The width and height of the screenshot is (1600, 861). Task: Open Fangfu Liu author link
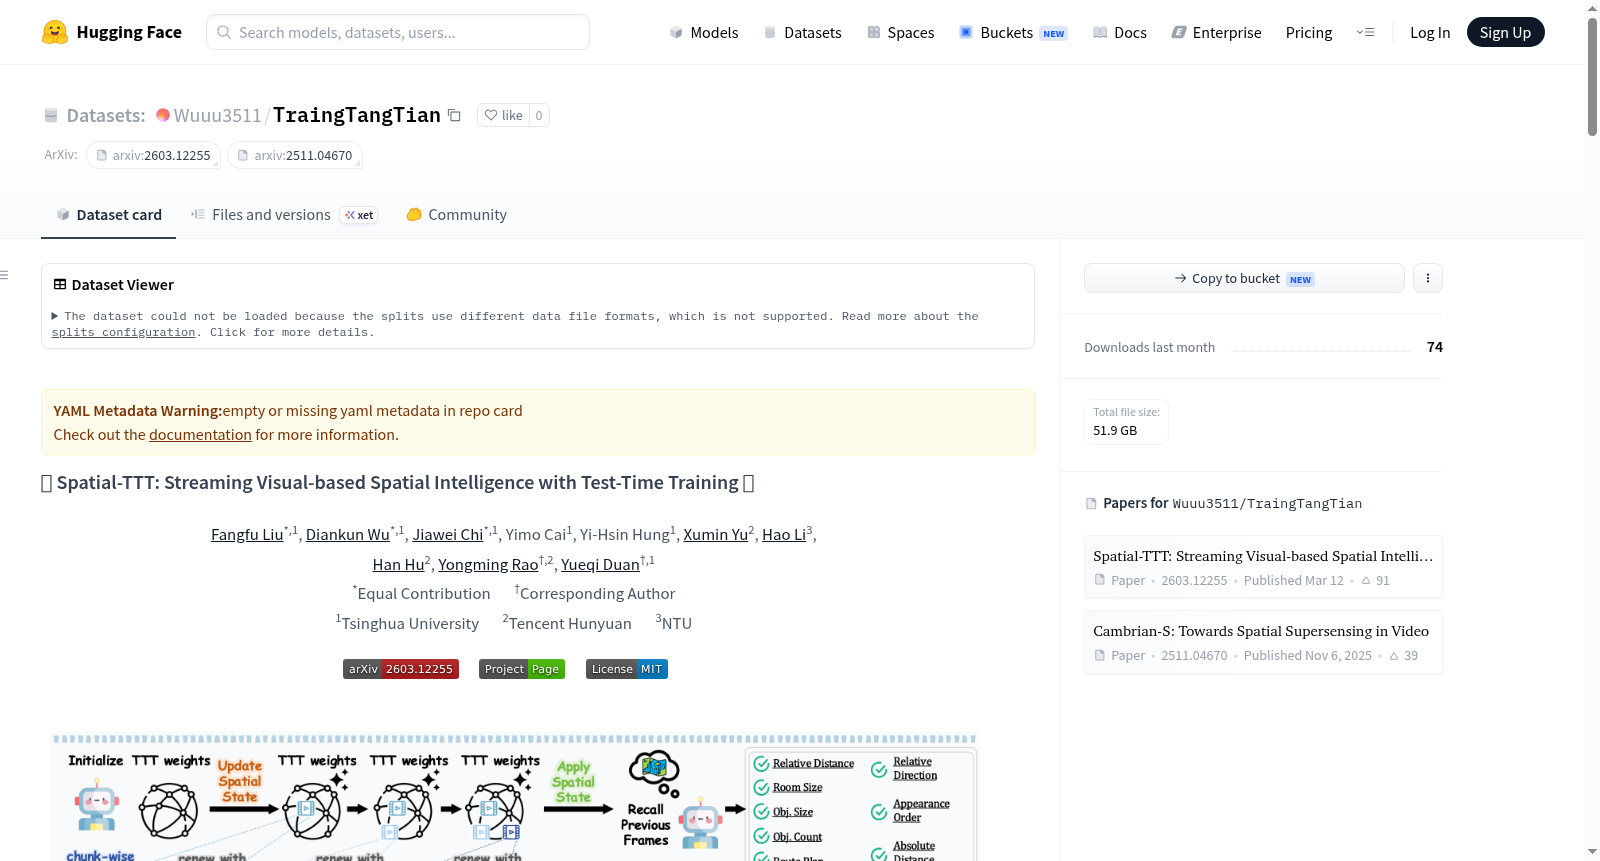coord(247,535)
